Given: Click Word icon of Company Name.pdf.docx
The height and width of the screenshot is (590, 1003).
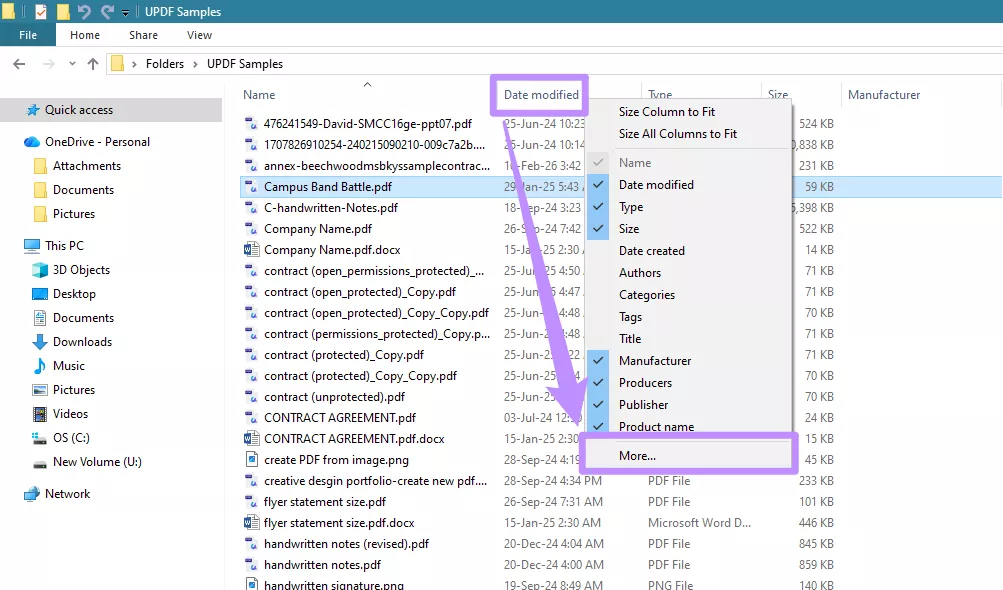Looking at the screenshot, I should pos(251,250).
